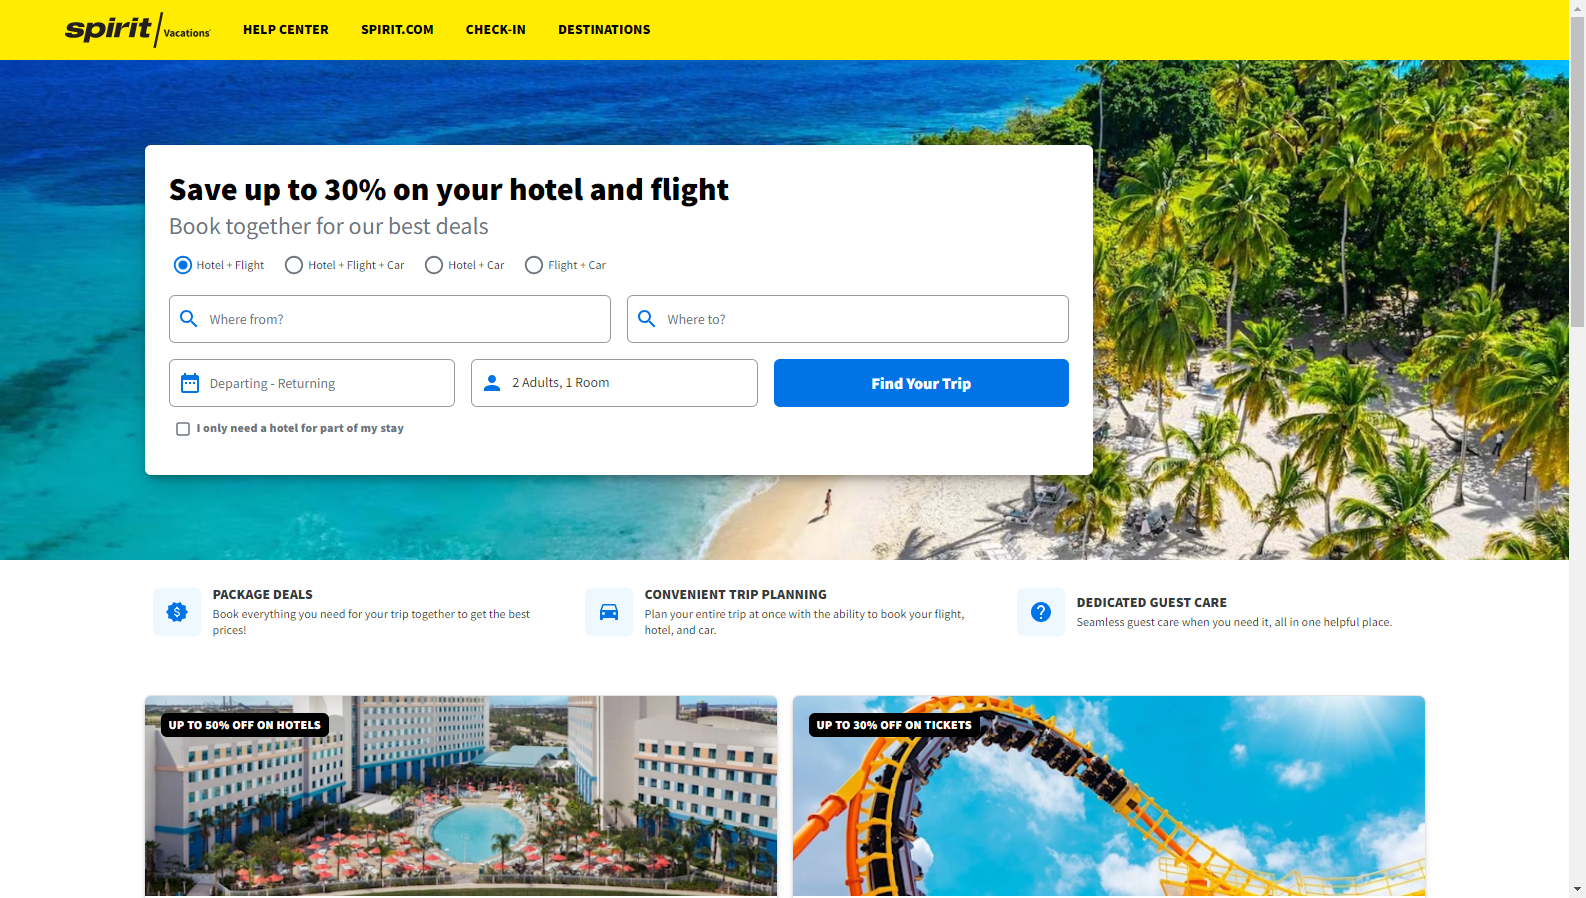Viewport: 1586px width, 898px height.
Task: Click the car icon for trip planning
Action: coord(609,612)
